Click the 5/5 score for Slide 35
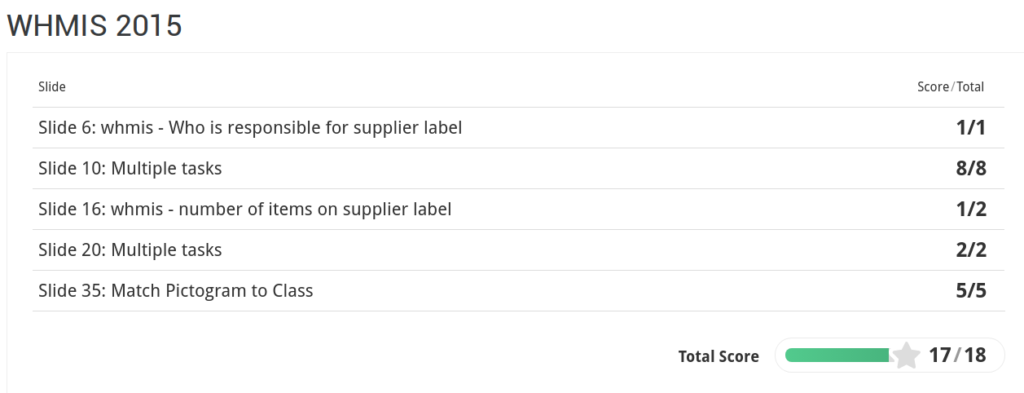This screenshot has height=393, width=1024. coord(970,291)
